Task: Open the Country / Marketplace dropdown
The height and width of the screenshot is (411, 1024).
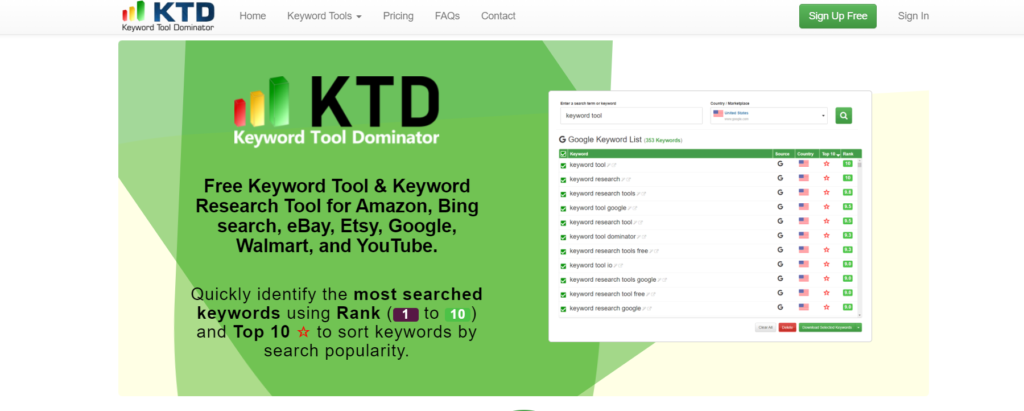Action: click(x=769, y=116)
